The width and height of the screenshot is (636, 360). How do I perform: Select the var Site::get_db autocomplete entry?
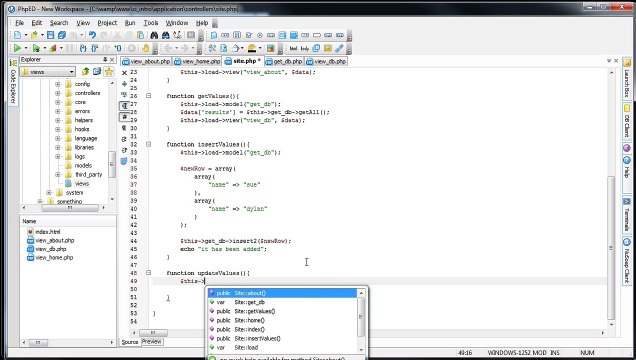click(x=283, y=302)
